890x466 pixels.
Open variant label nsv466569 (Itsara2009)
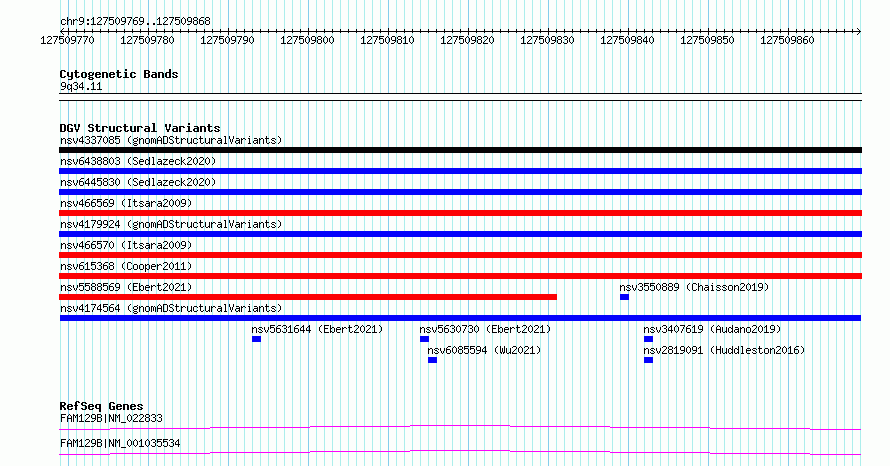[126, 203]
